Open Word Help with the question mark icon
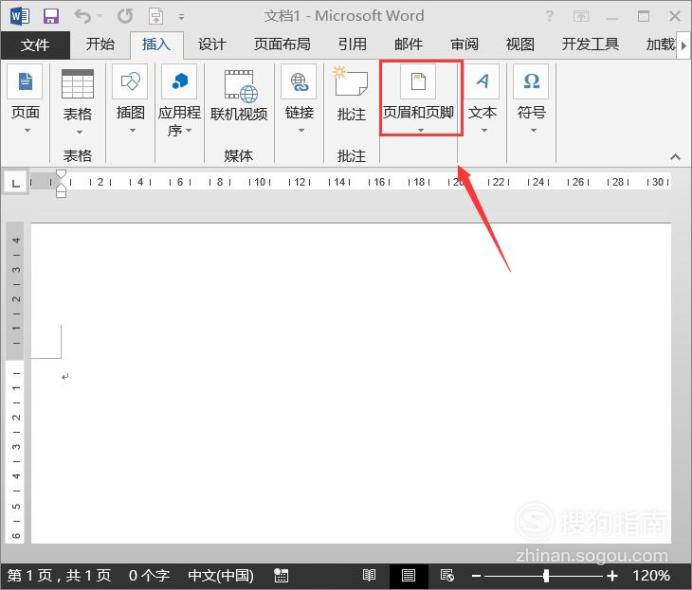 549,17
